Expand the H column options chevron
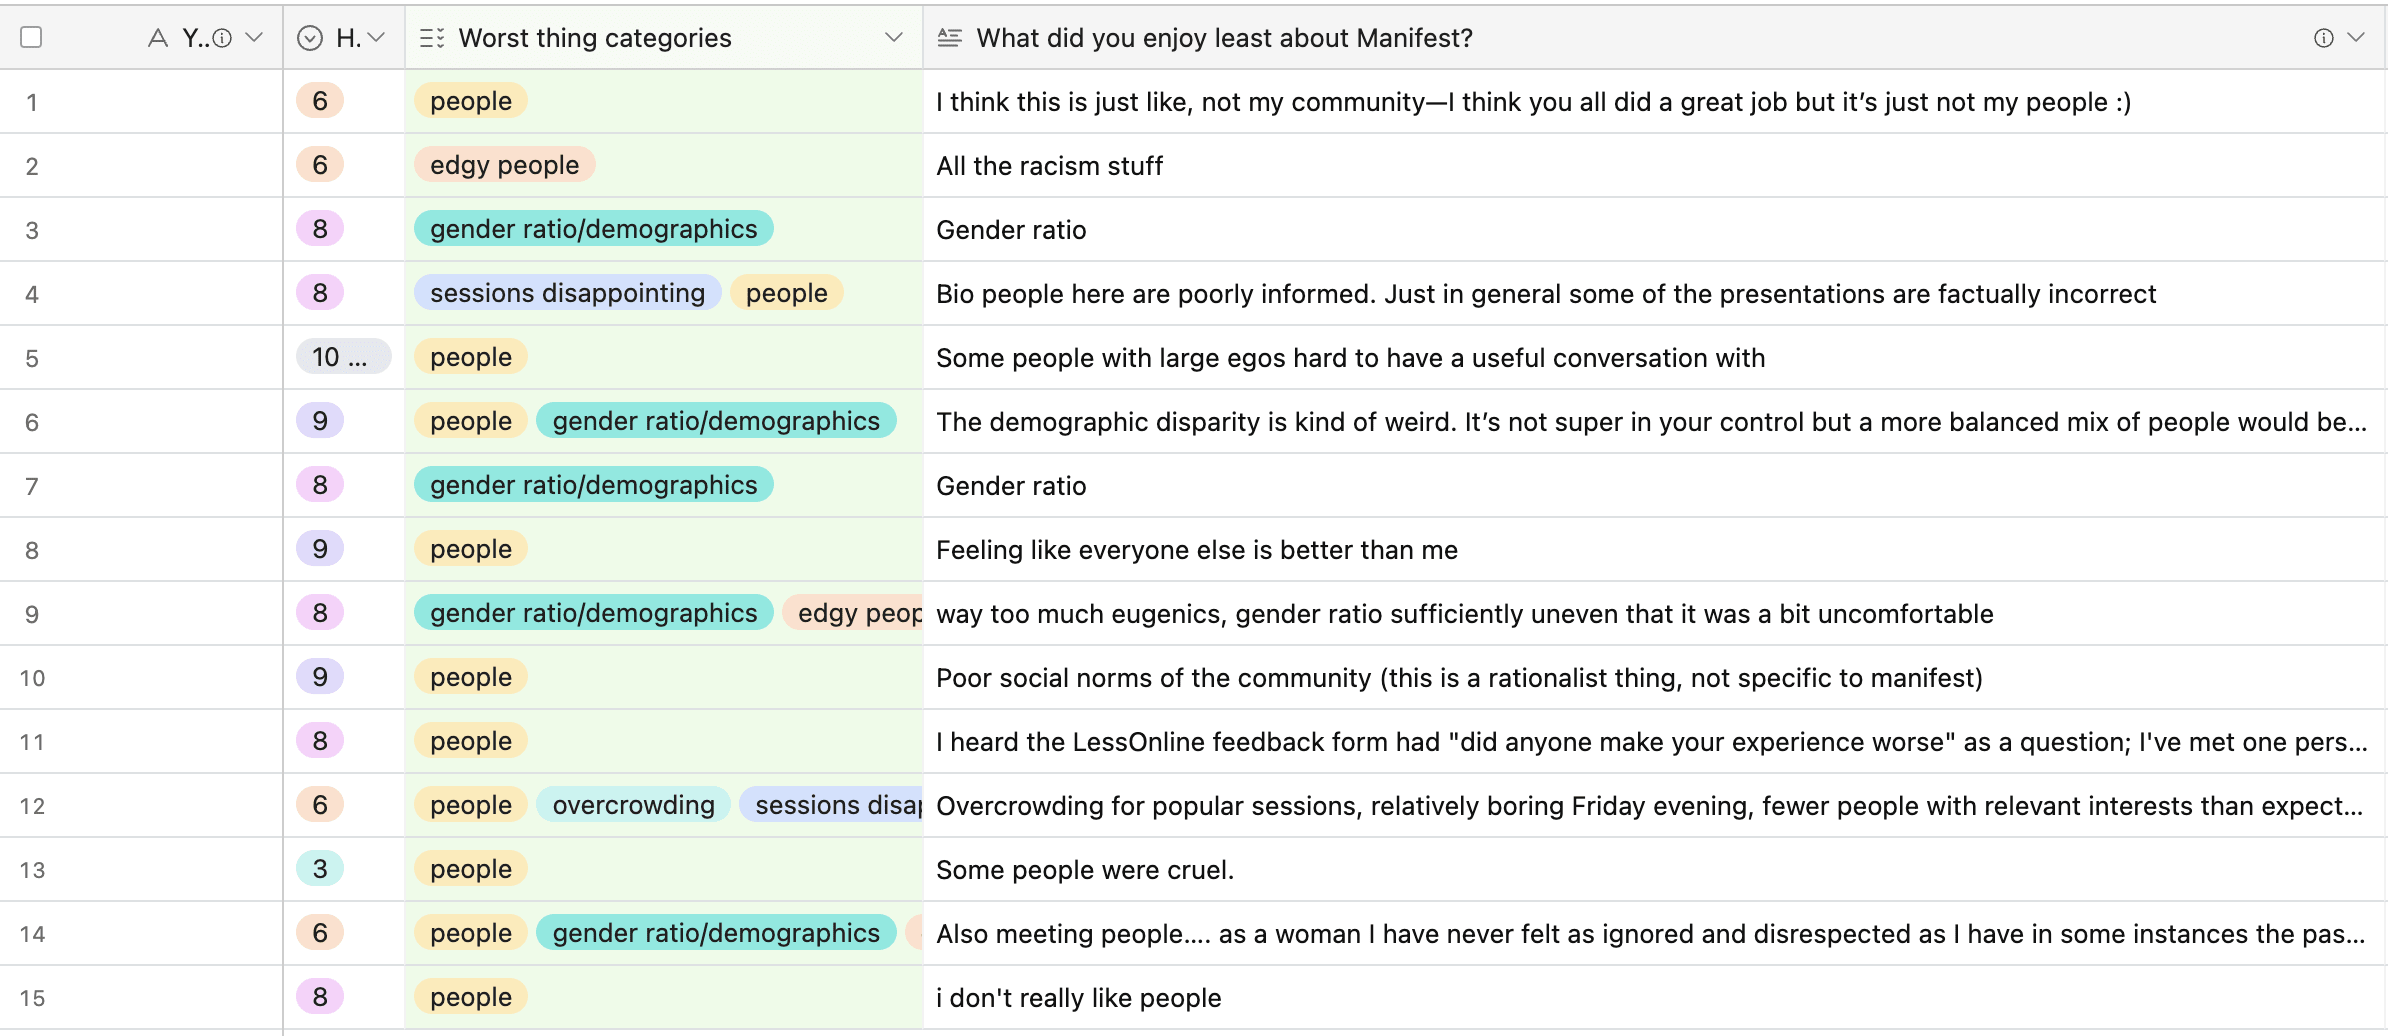 tap(377, 38)
